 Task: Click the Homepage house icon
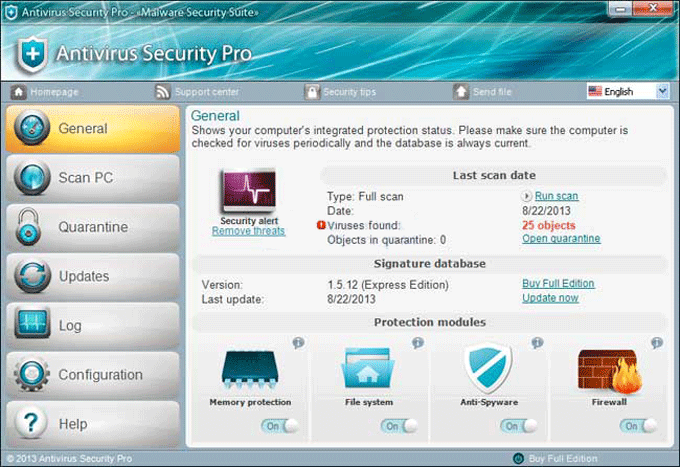point(18,92)
